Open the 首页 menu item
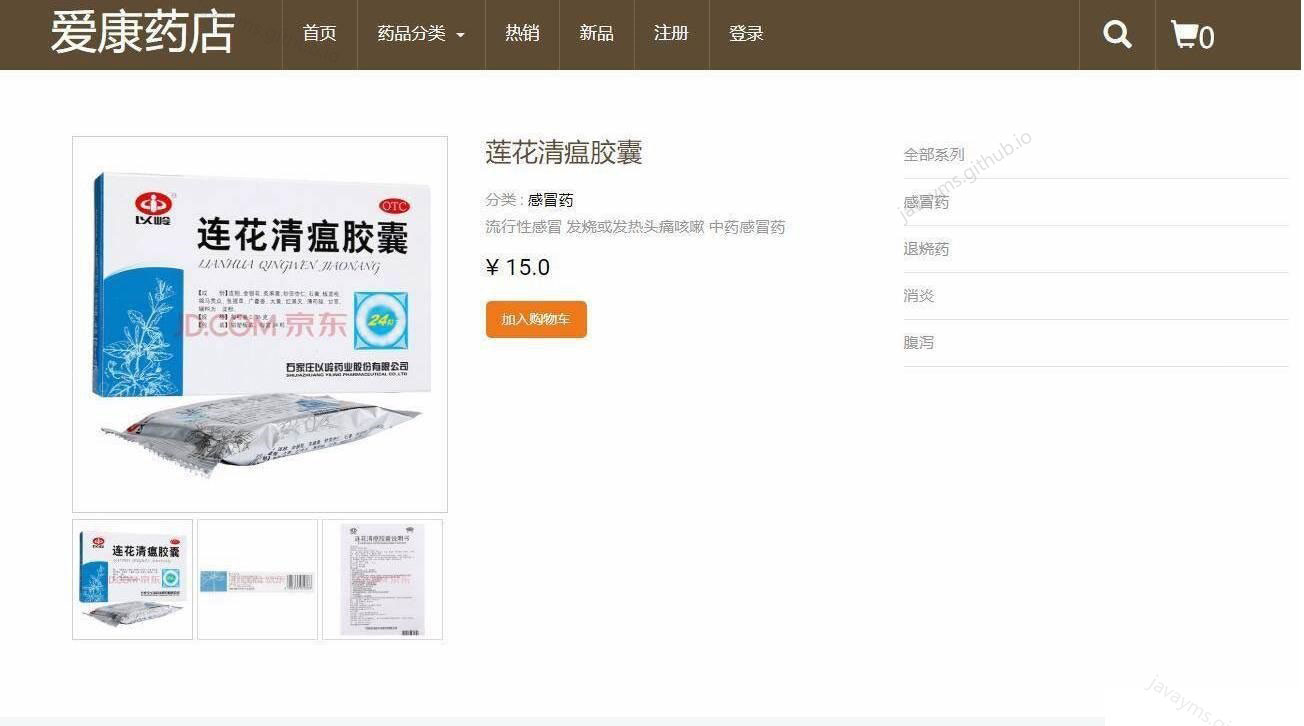The image size is (1304, 726). (319, 33)
